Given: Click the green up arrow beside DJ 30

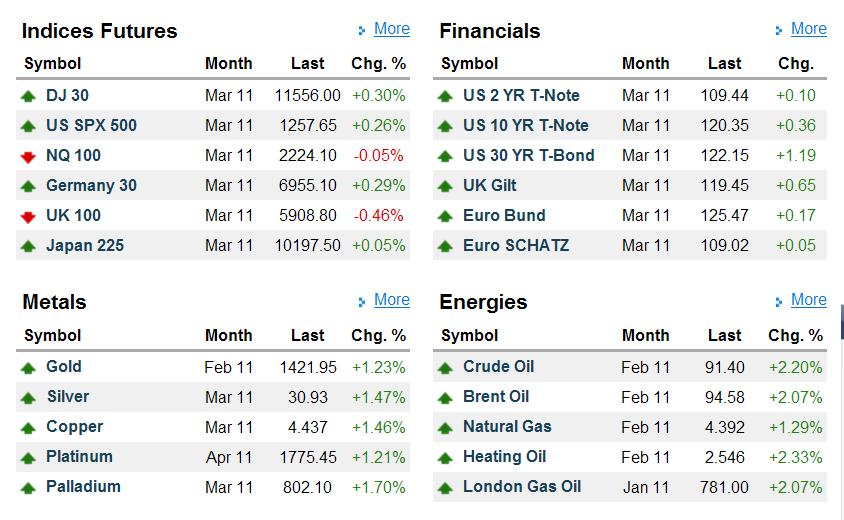Looking at the screenshot, I should [x=28, y=96].
